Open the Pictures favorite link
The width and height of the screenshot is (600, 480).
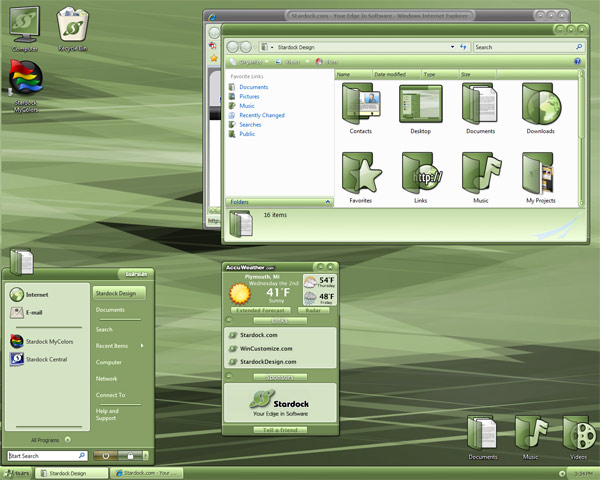coord(244,96)
